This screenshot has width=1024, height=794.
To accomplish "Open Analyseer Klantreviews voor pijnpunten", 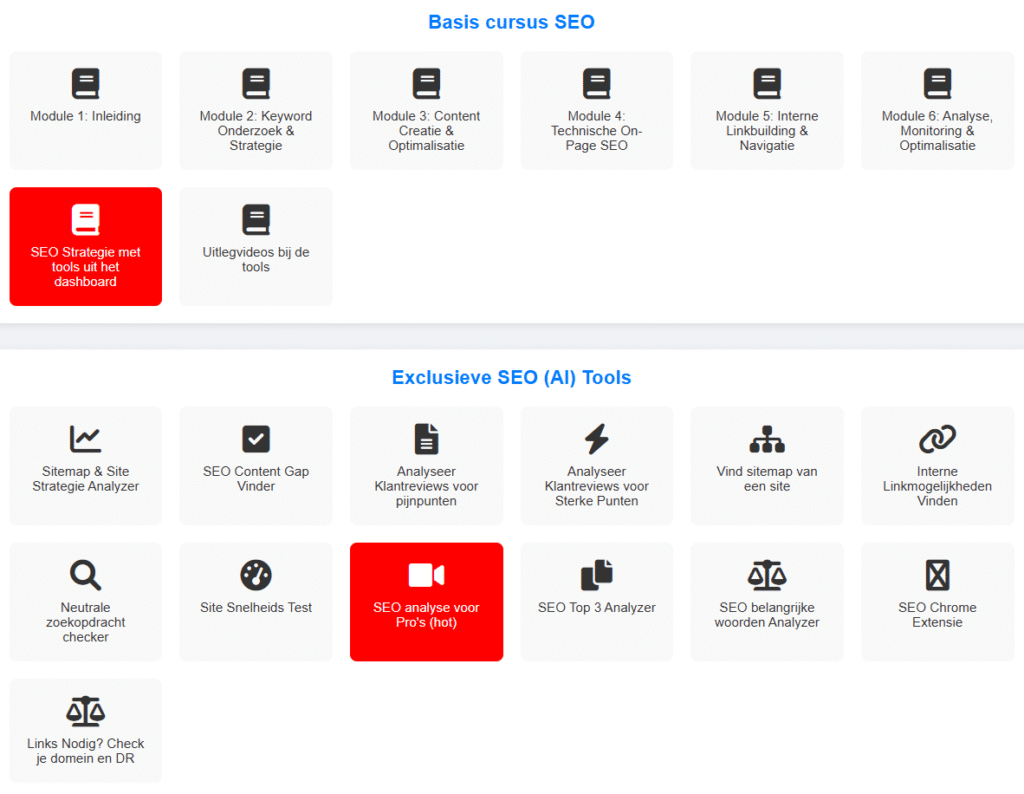I will [426, 465].
